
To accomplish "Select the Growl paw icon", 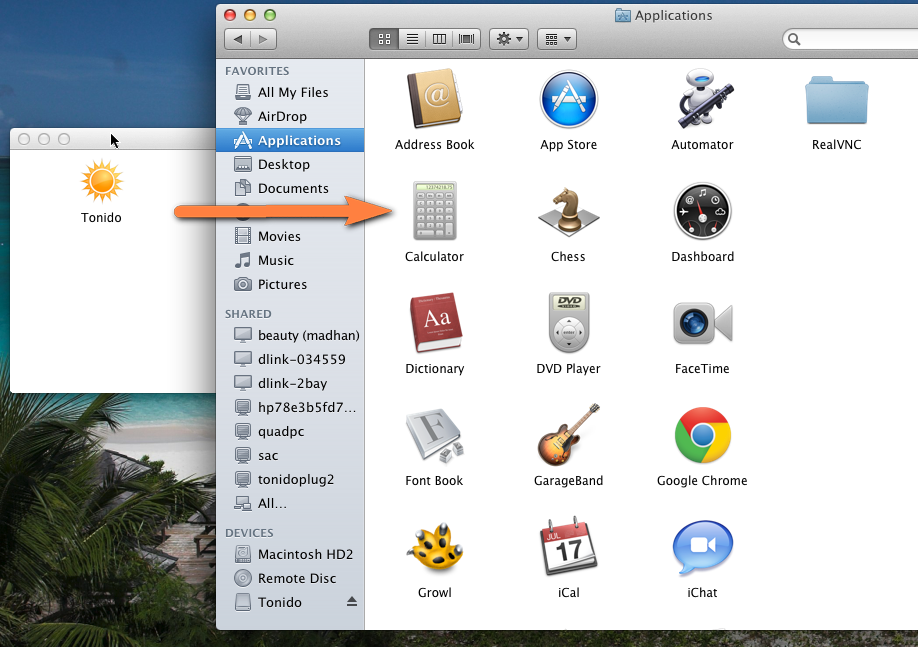I will click(x=436, y=547).
